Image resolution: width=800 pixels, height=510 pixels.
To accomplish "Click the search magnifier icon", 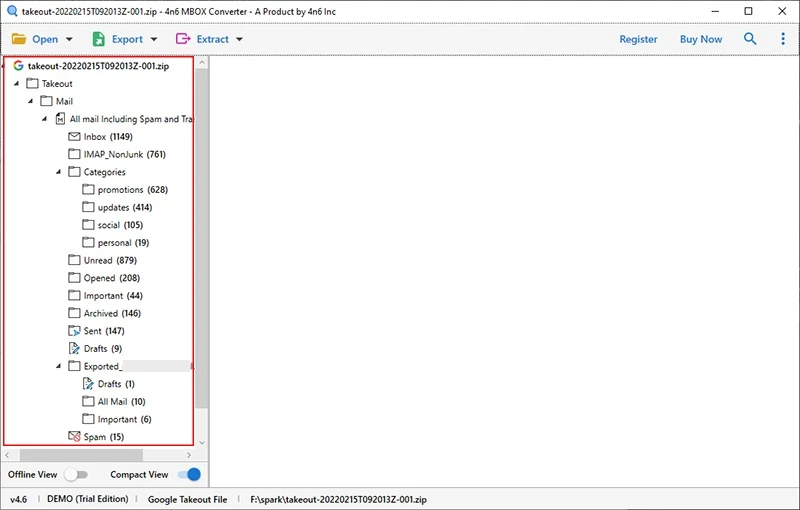I will coord(750,39).
